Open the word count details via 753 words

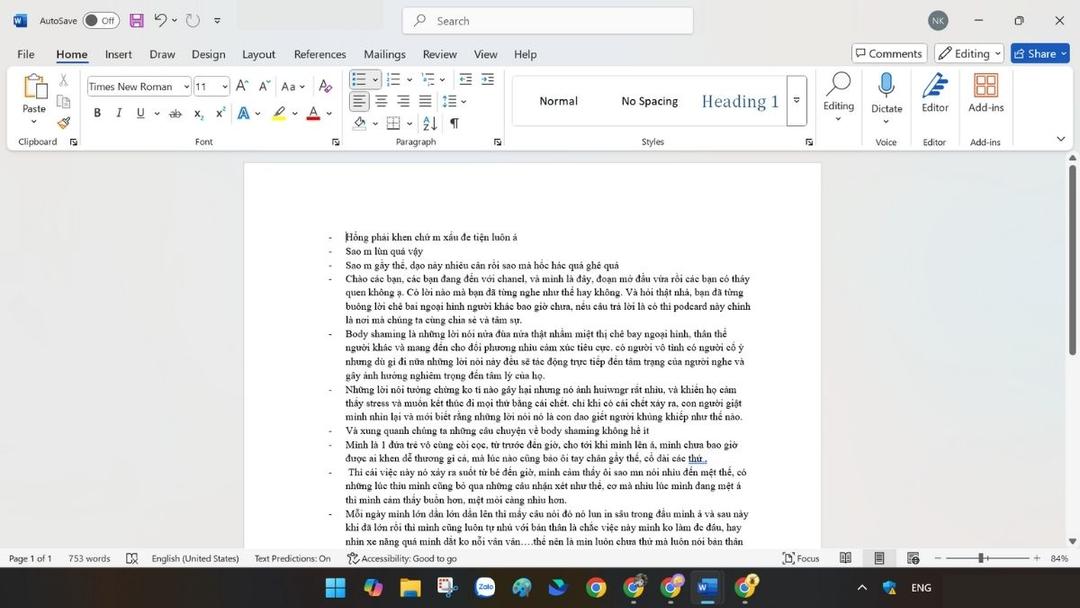click(89, 558)
